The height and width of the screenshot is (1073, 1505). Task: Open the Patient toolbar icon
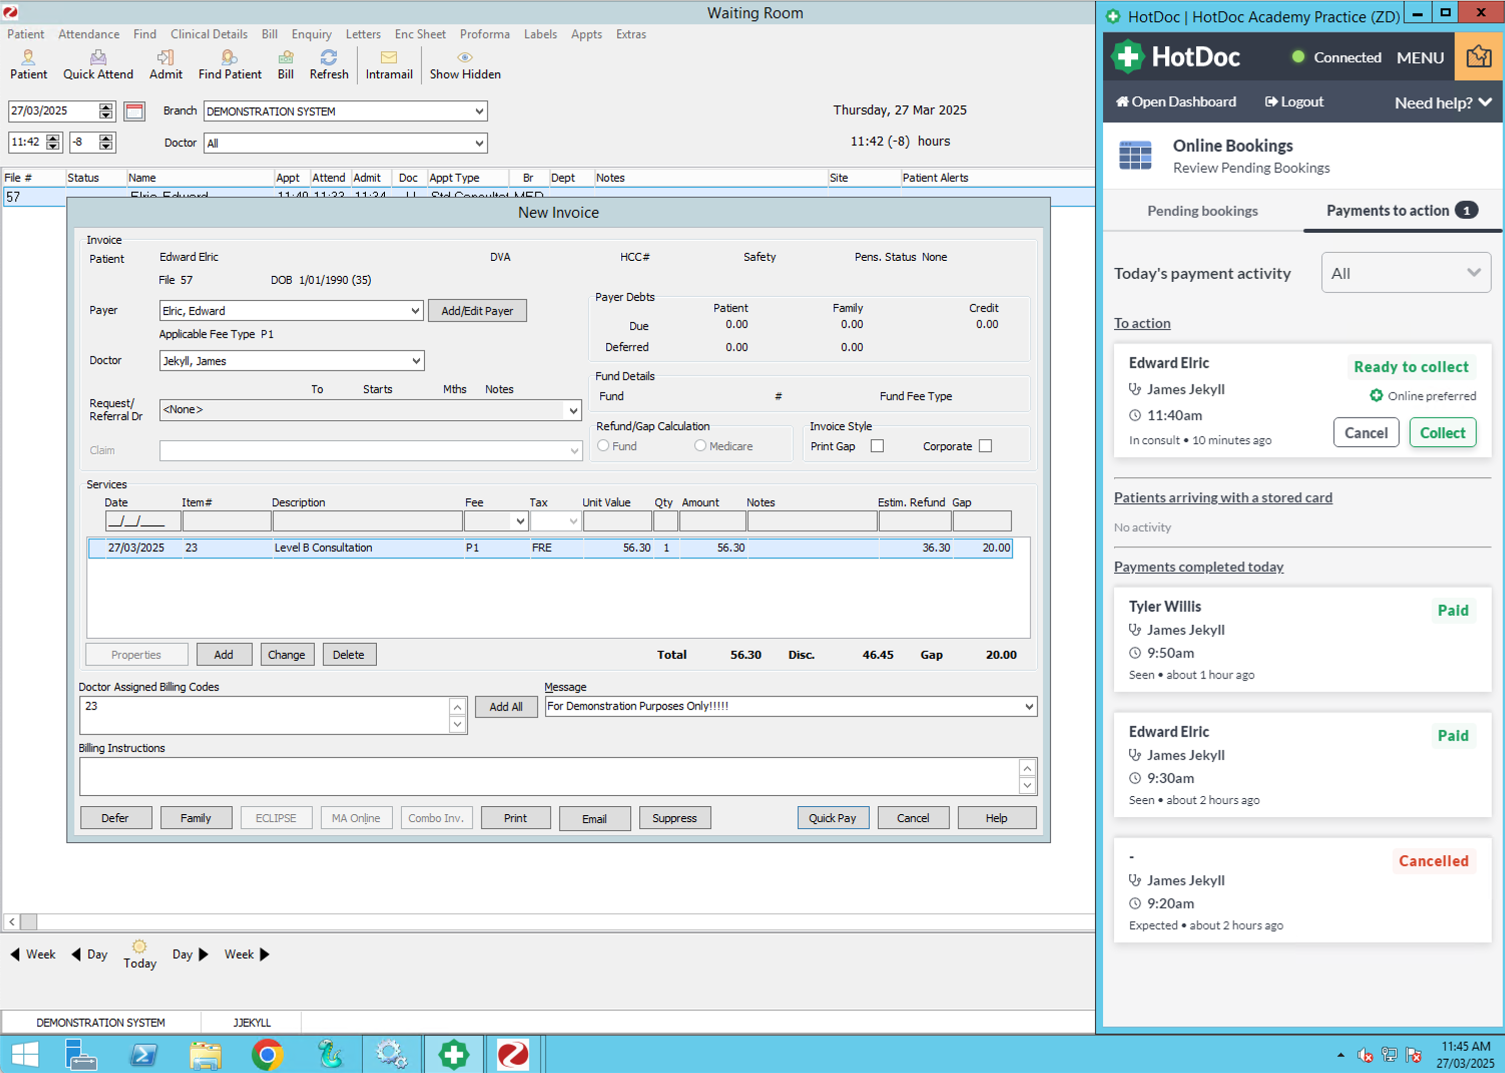[x=28, y=65]
